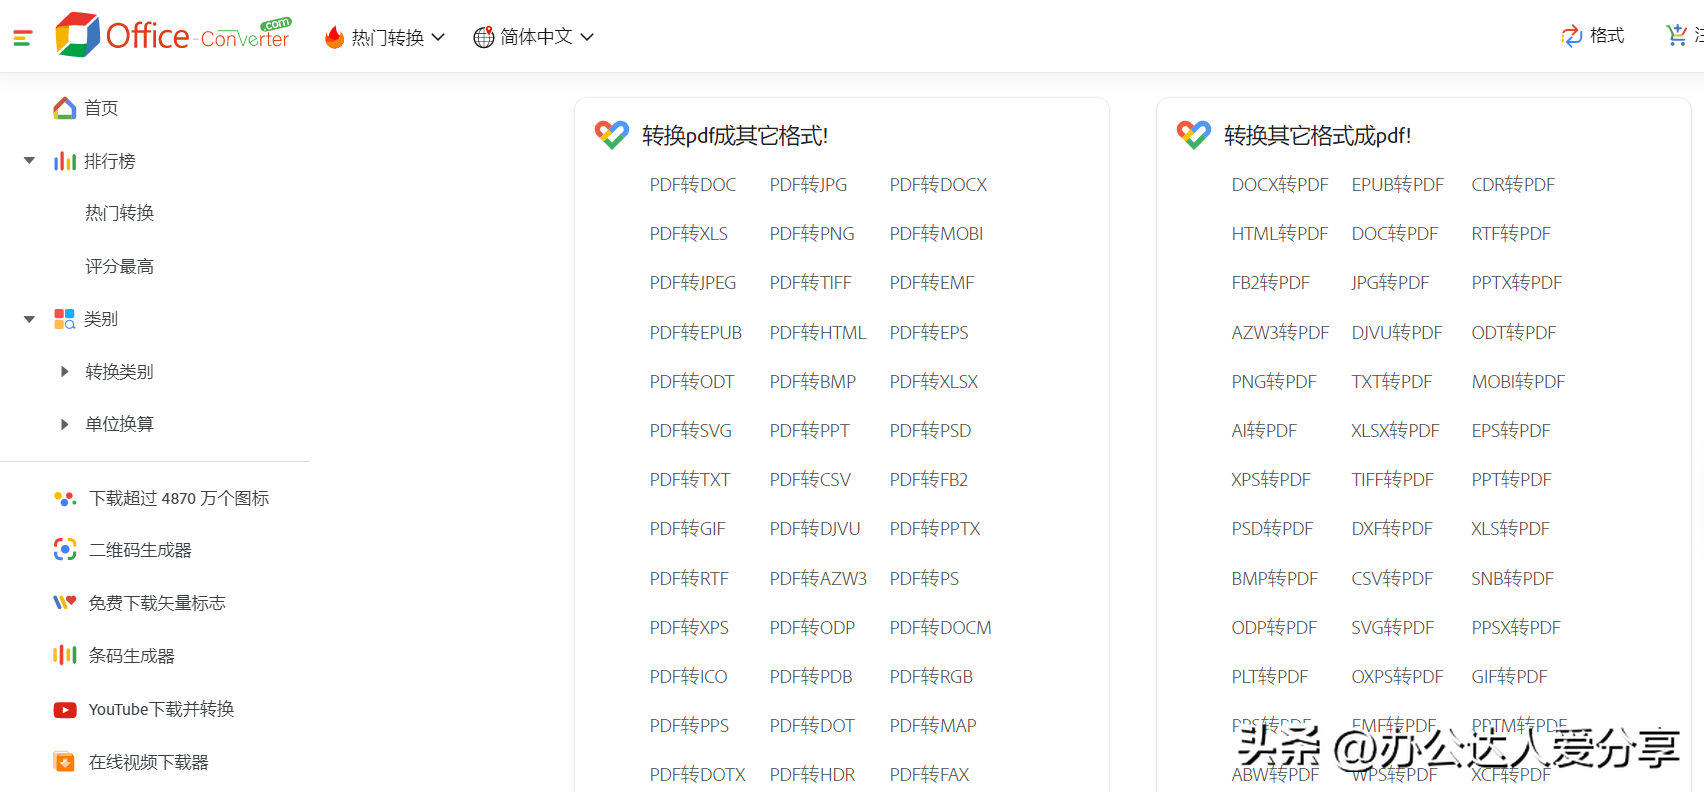Click the DXF转PDF link
This screenshot has width=1704, height=792.
coord(1391,529)
